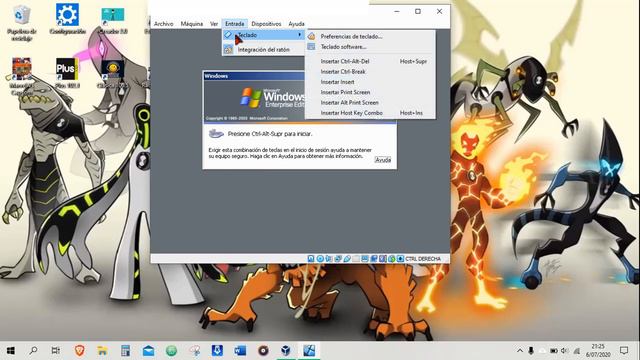
Task: Click the Teclado software keyboard icon
Action: point(311,47)
